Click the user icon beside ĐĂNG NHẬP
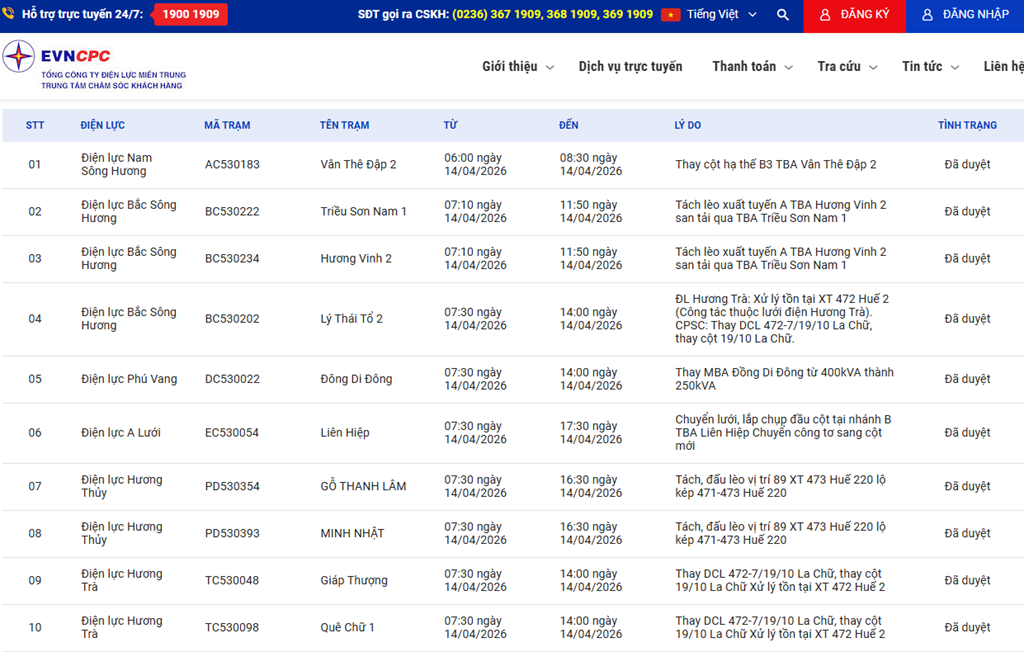Screen dimensions: 1024x652 coord(927,15)
